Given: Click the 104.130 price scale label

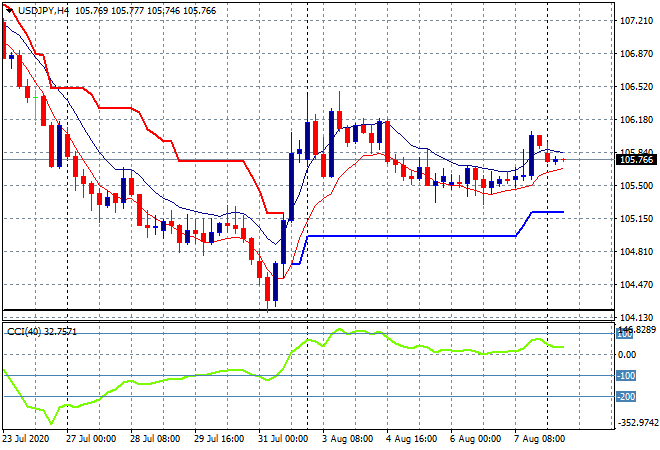Looking at the screenshot, I should pos(636,317).
